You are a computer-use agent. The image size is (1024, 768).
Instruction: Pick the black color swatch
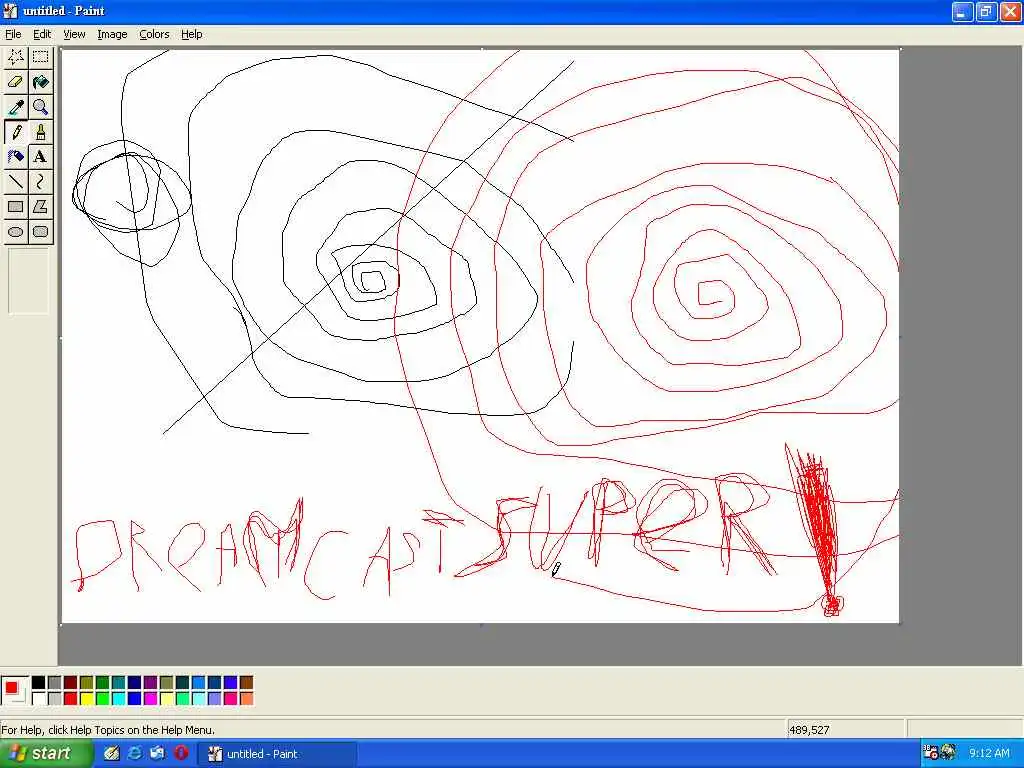[x=39, y=682]
